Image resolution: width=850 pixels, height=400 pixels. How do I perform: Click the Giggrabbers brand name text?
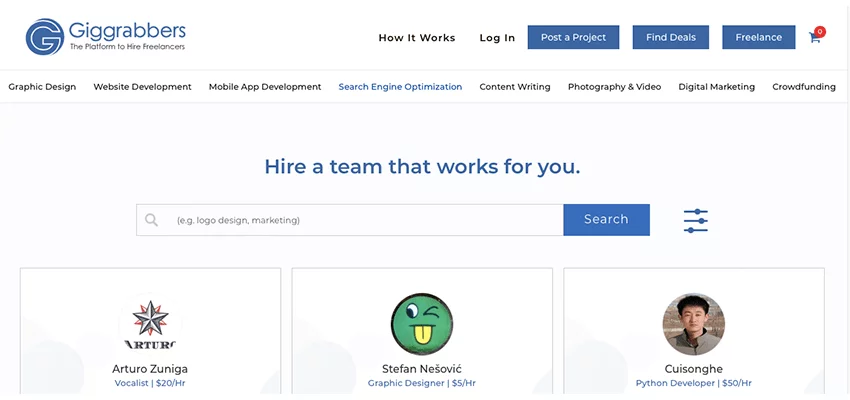(127, 30)
